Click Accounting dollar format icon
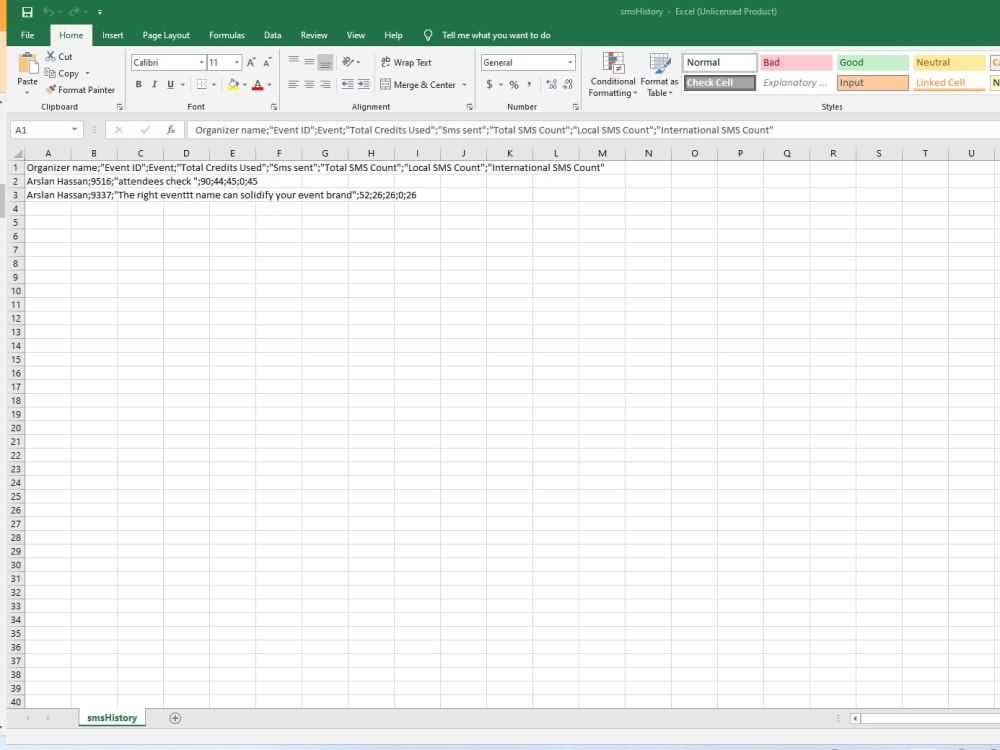The image size is (1000, 750). [x=489, y=84]
